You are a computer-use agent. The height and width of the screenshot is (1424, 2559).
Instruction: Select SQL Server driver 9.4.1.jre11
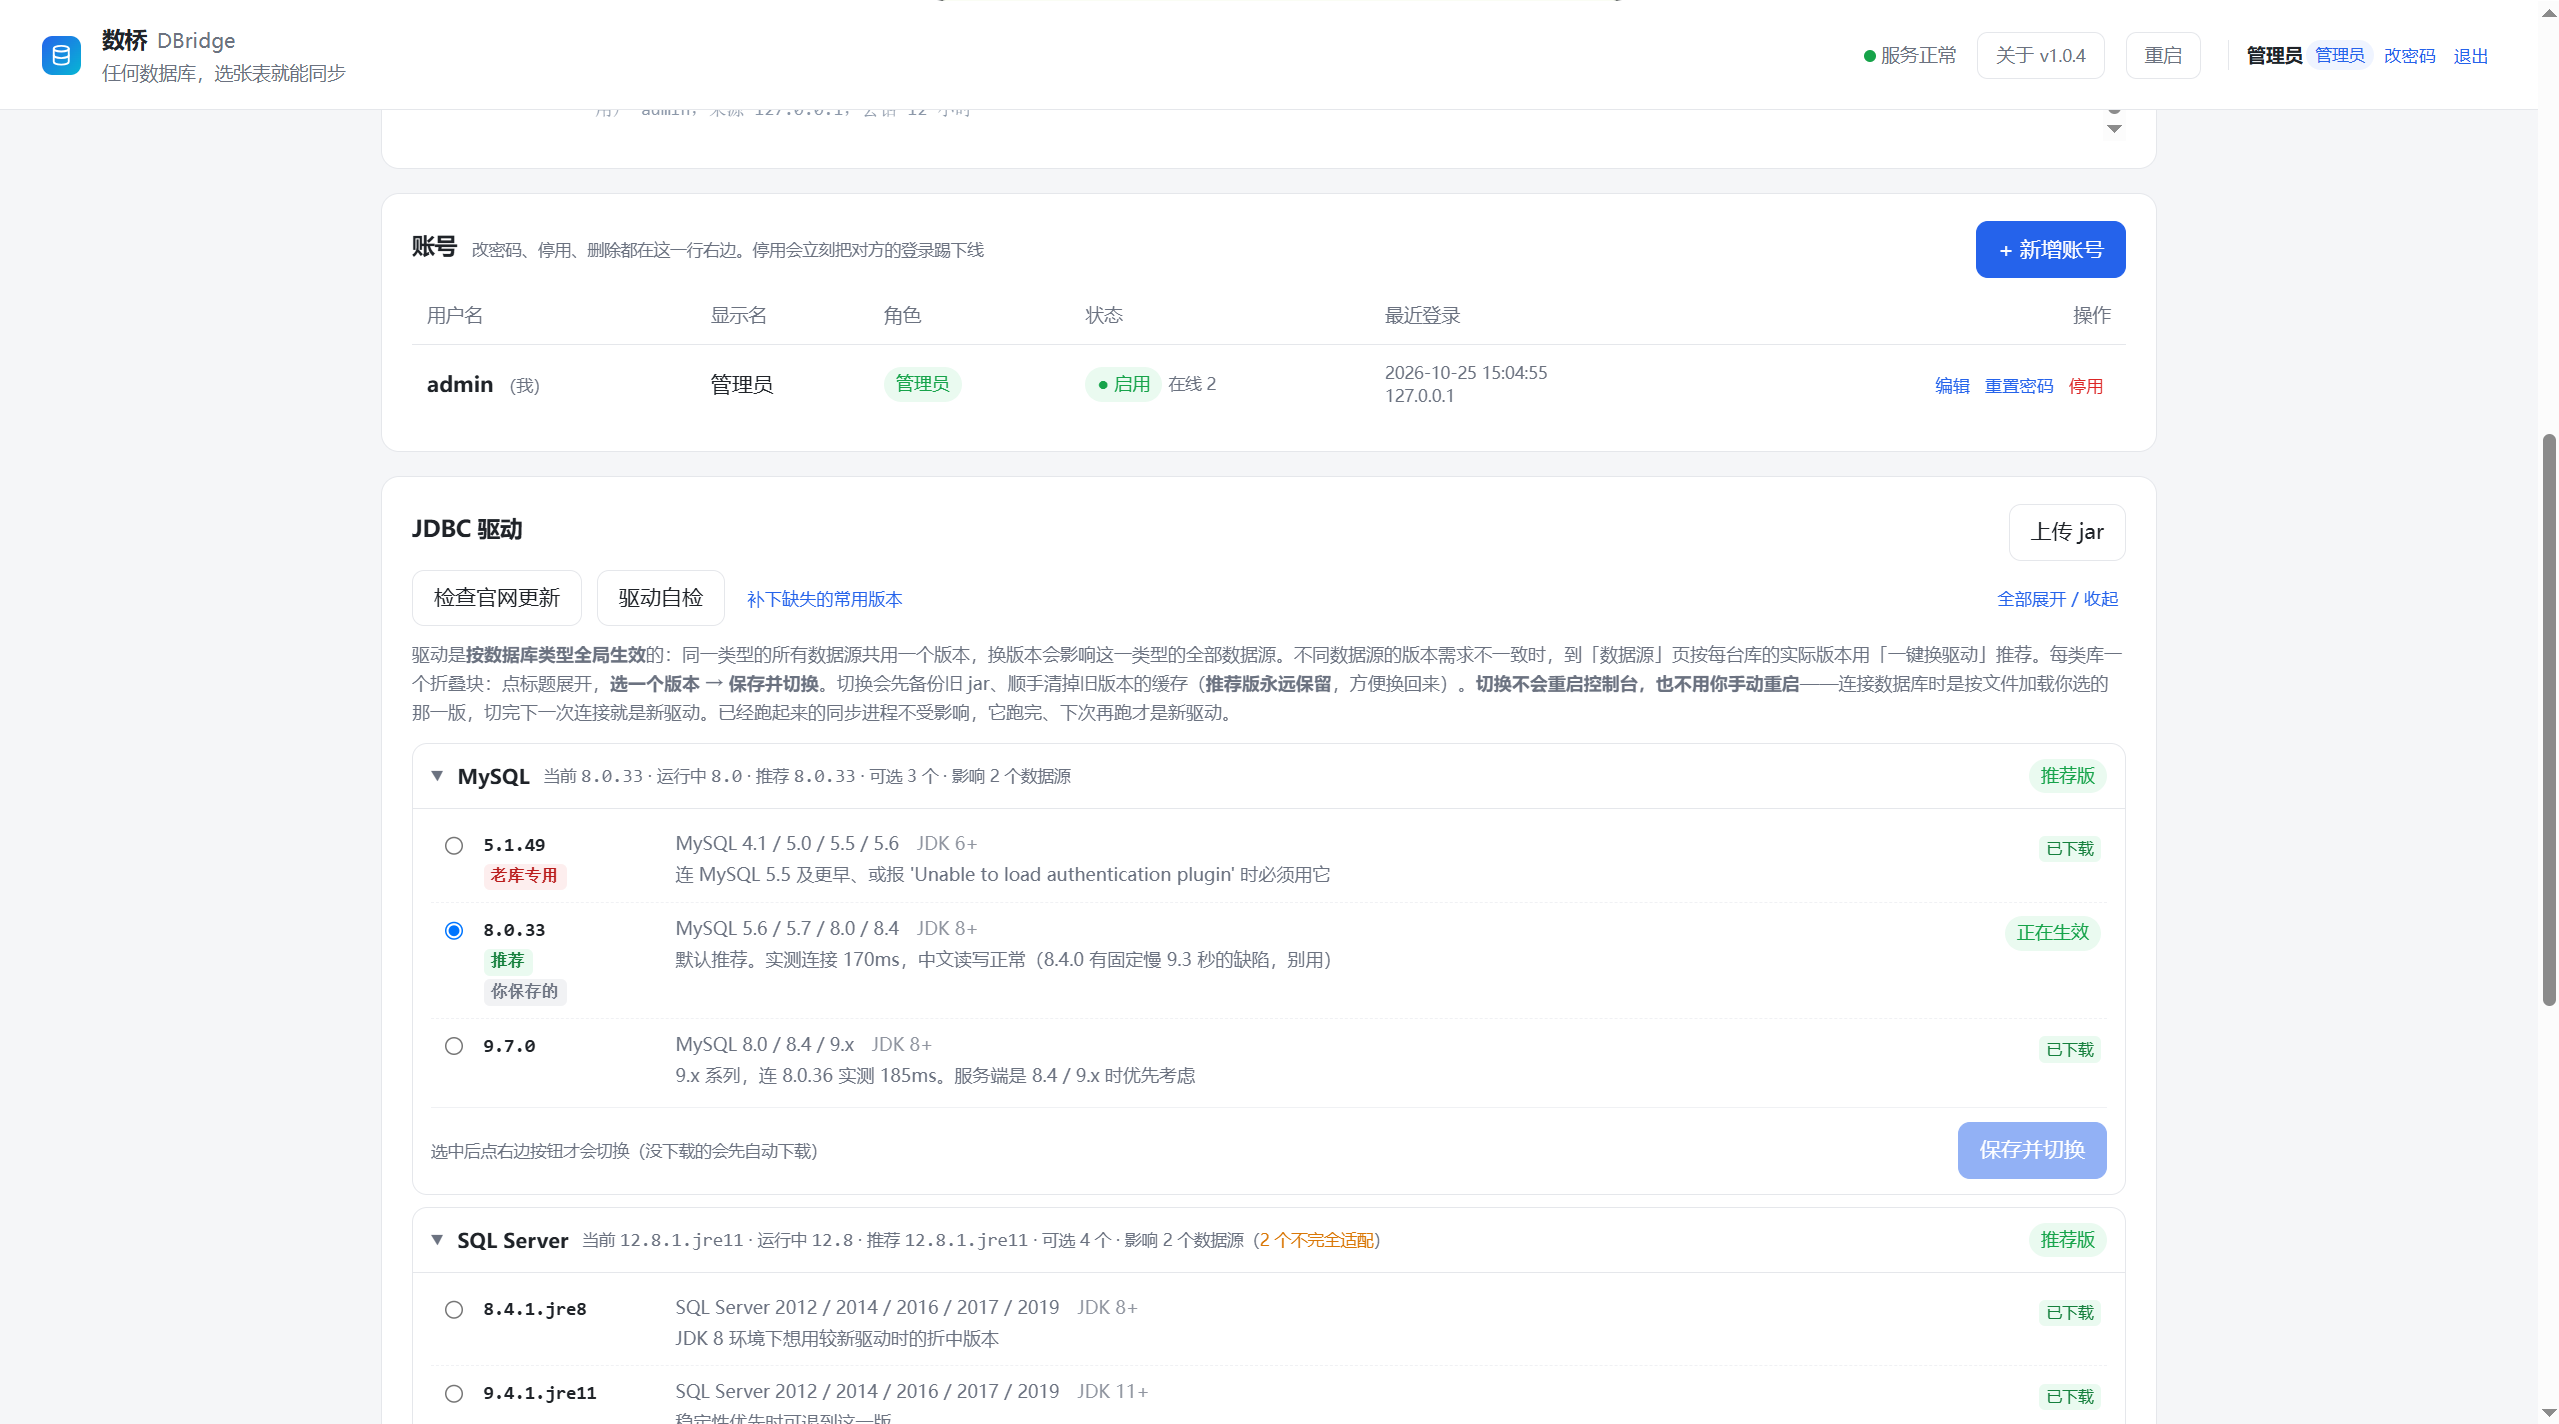click(454, 1394)
